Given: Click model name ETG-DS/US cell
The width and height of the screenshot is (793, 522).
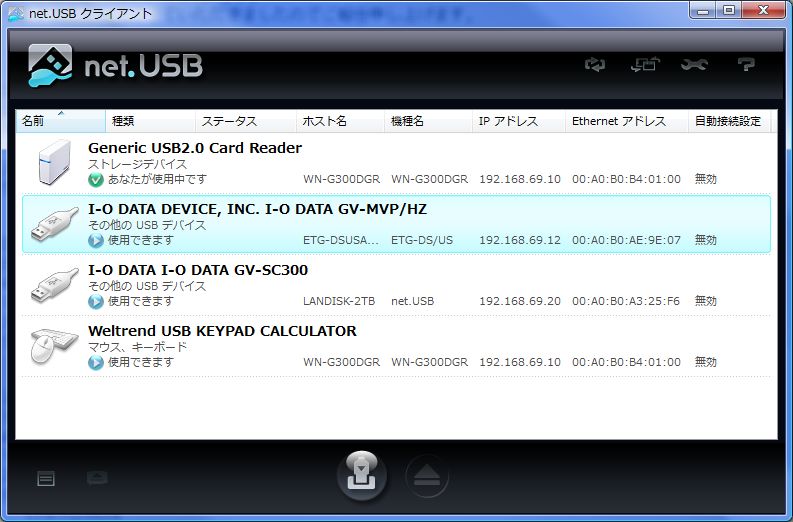Looking at the screenshot, I should point(422,240).
